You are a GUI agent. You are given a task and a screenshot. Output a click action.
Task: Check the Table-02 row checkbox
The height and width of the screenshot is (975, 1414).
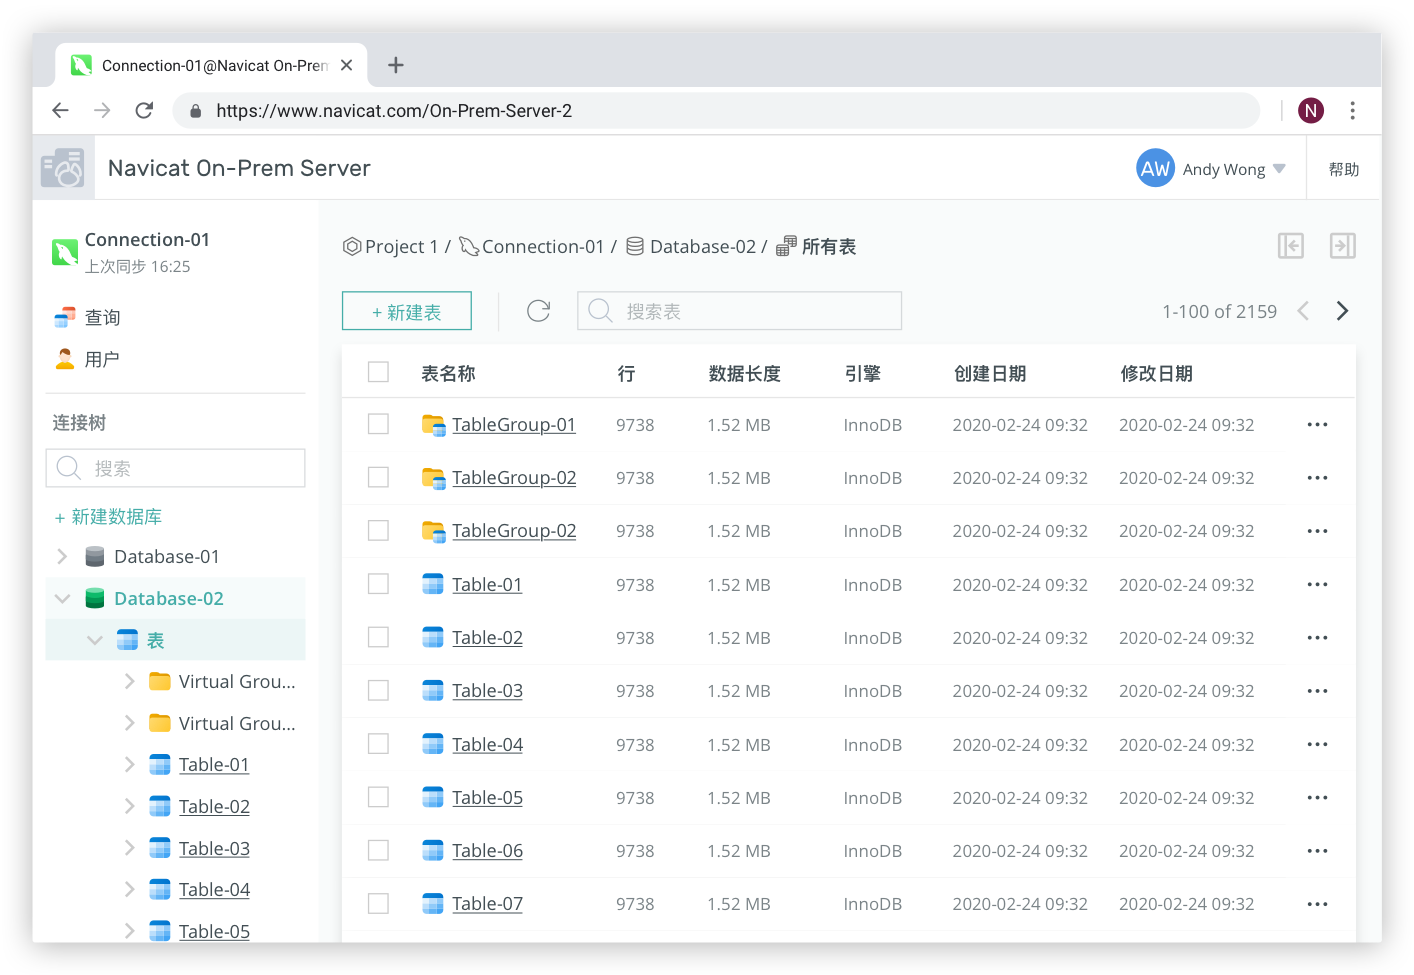[x=378, y=637]
